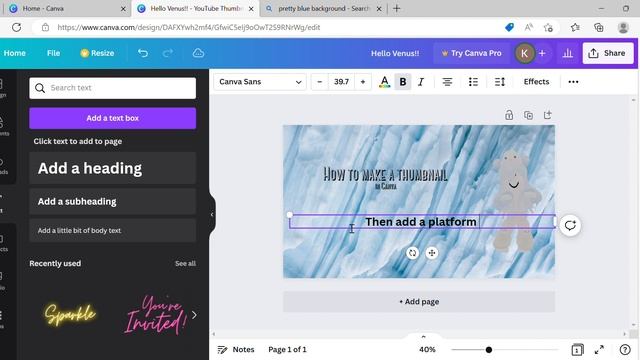Open a new browser tab
Screen dimensions: 640x360
[396, 9]
